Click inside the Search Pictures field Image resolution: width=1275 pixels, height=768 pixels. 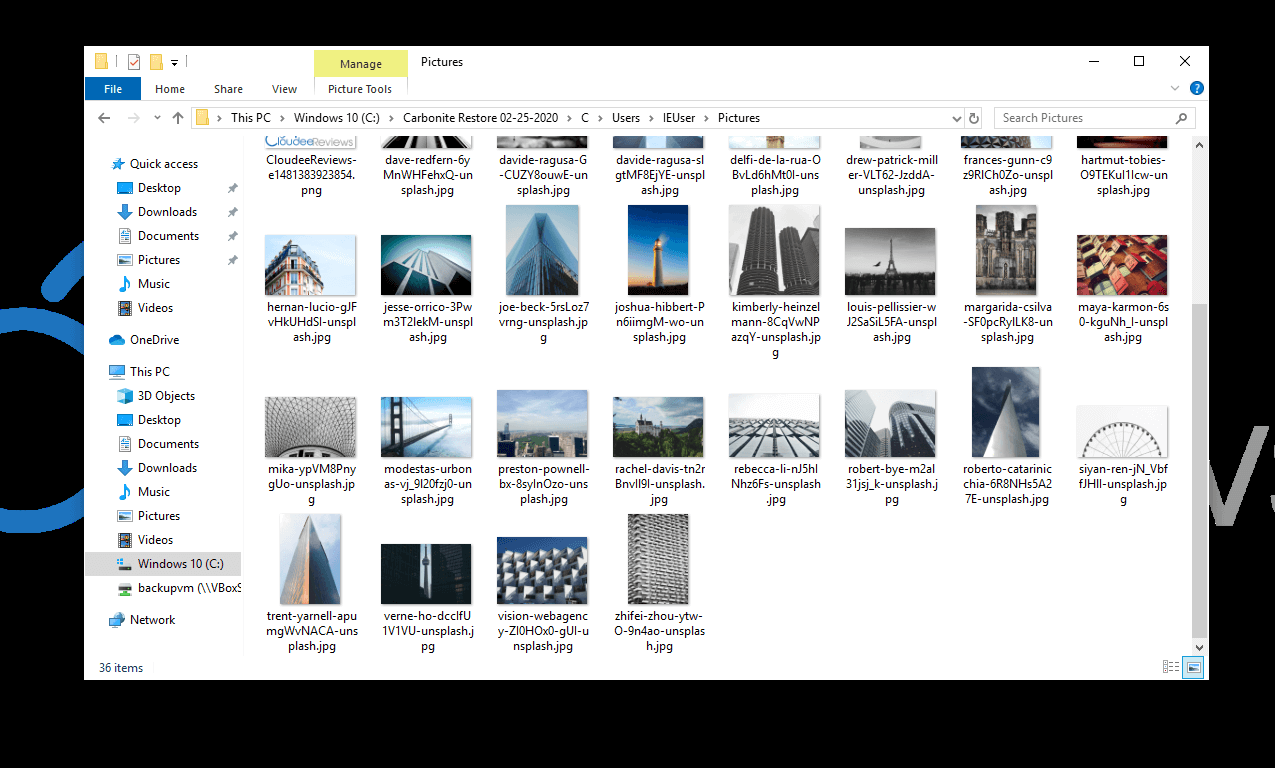click(x=1085, y=118)
